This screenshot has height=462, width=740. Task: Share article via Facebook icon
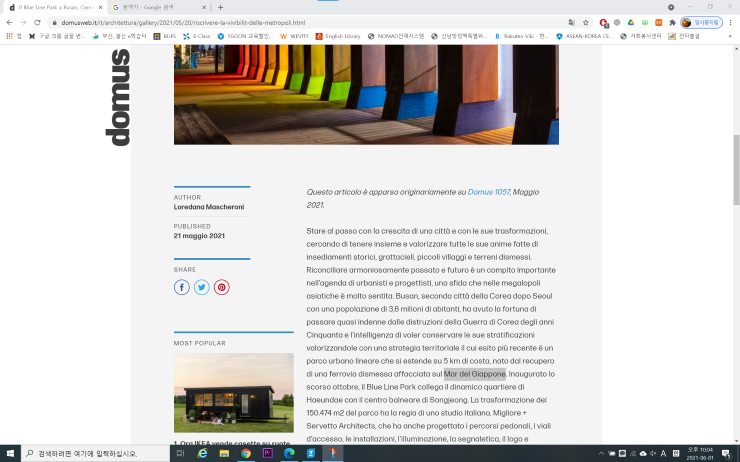(182, 287)
